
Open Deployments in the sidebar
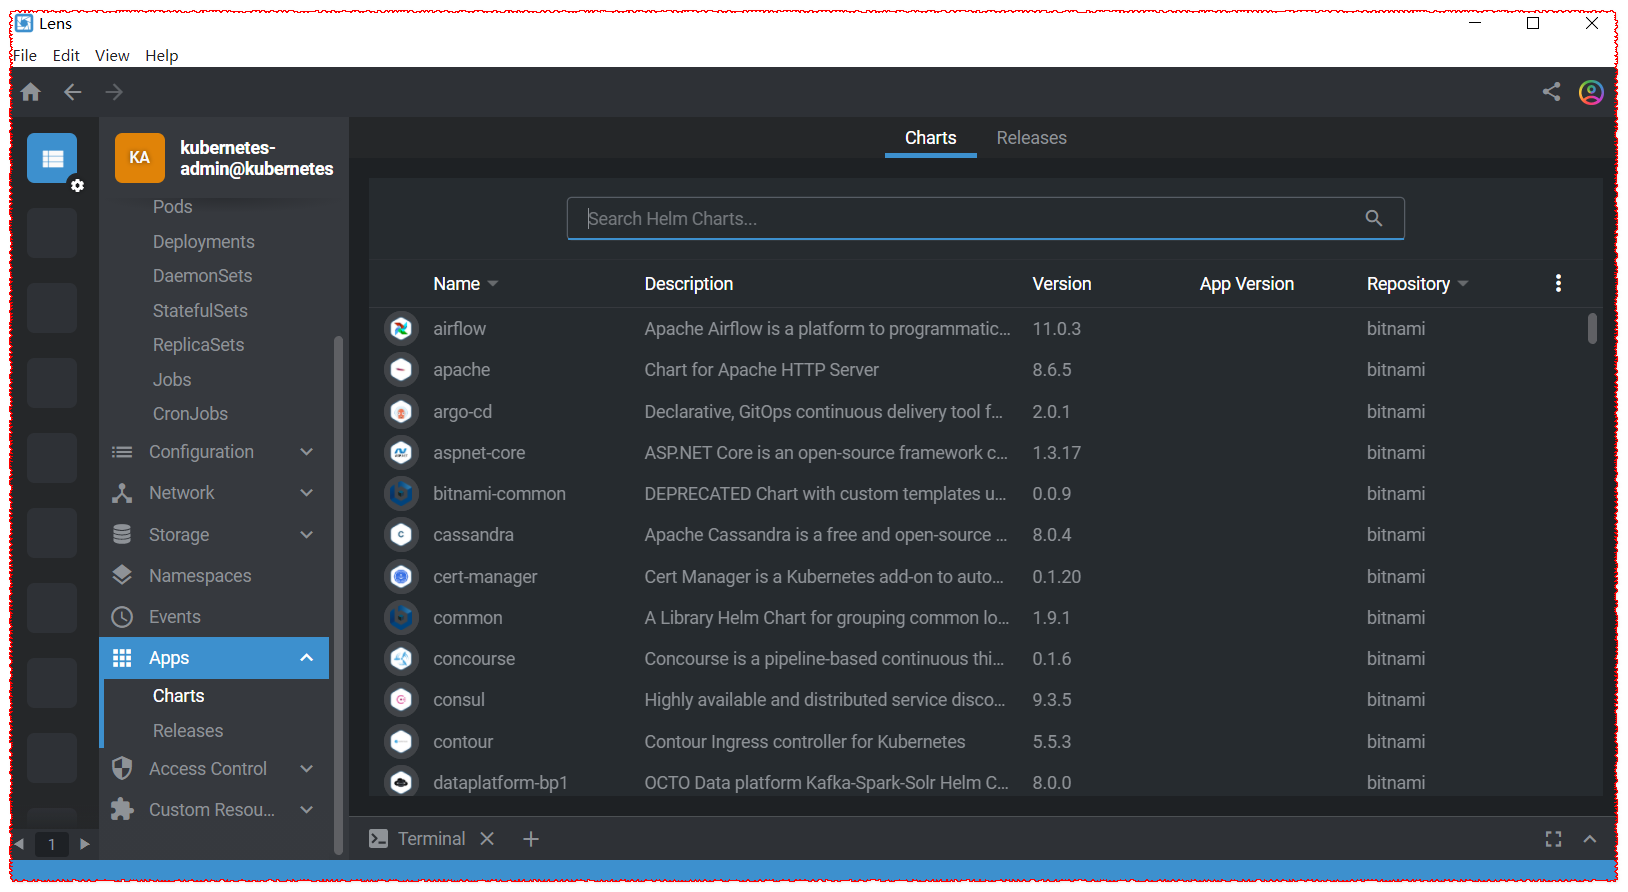tap(204, 242)
